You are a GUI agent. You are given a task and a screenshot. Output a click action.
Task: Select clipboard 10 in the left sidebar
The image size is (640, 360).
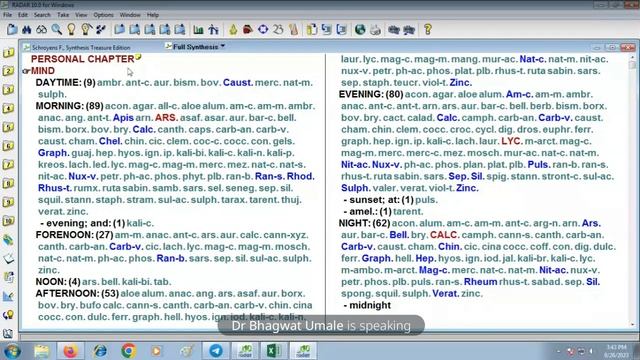coord(8,221)
